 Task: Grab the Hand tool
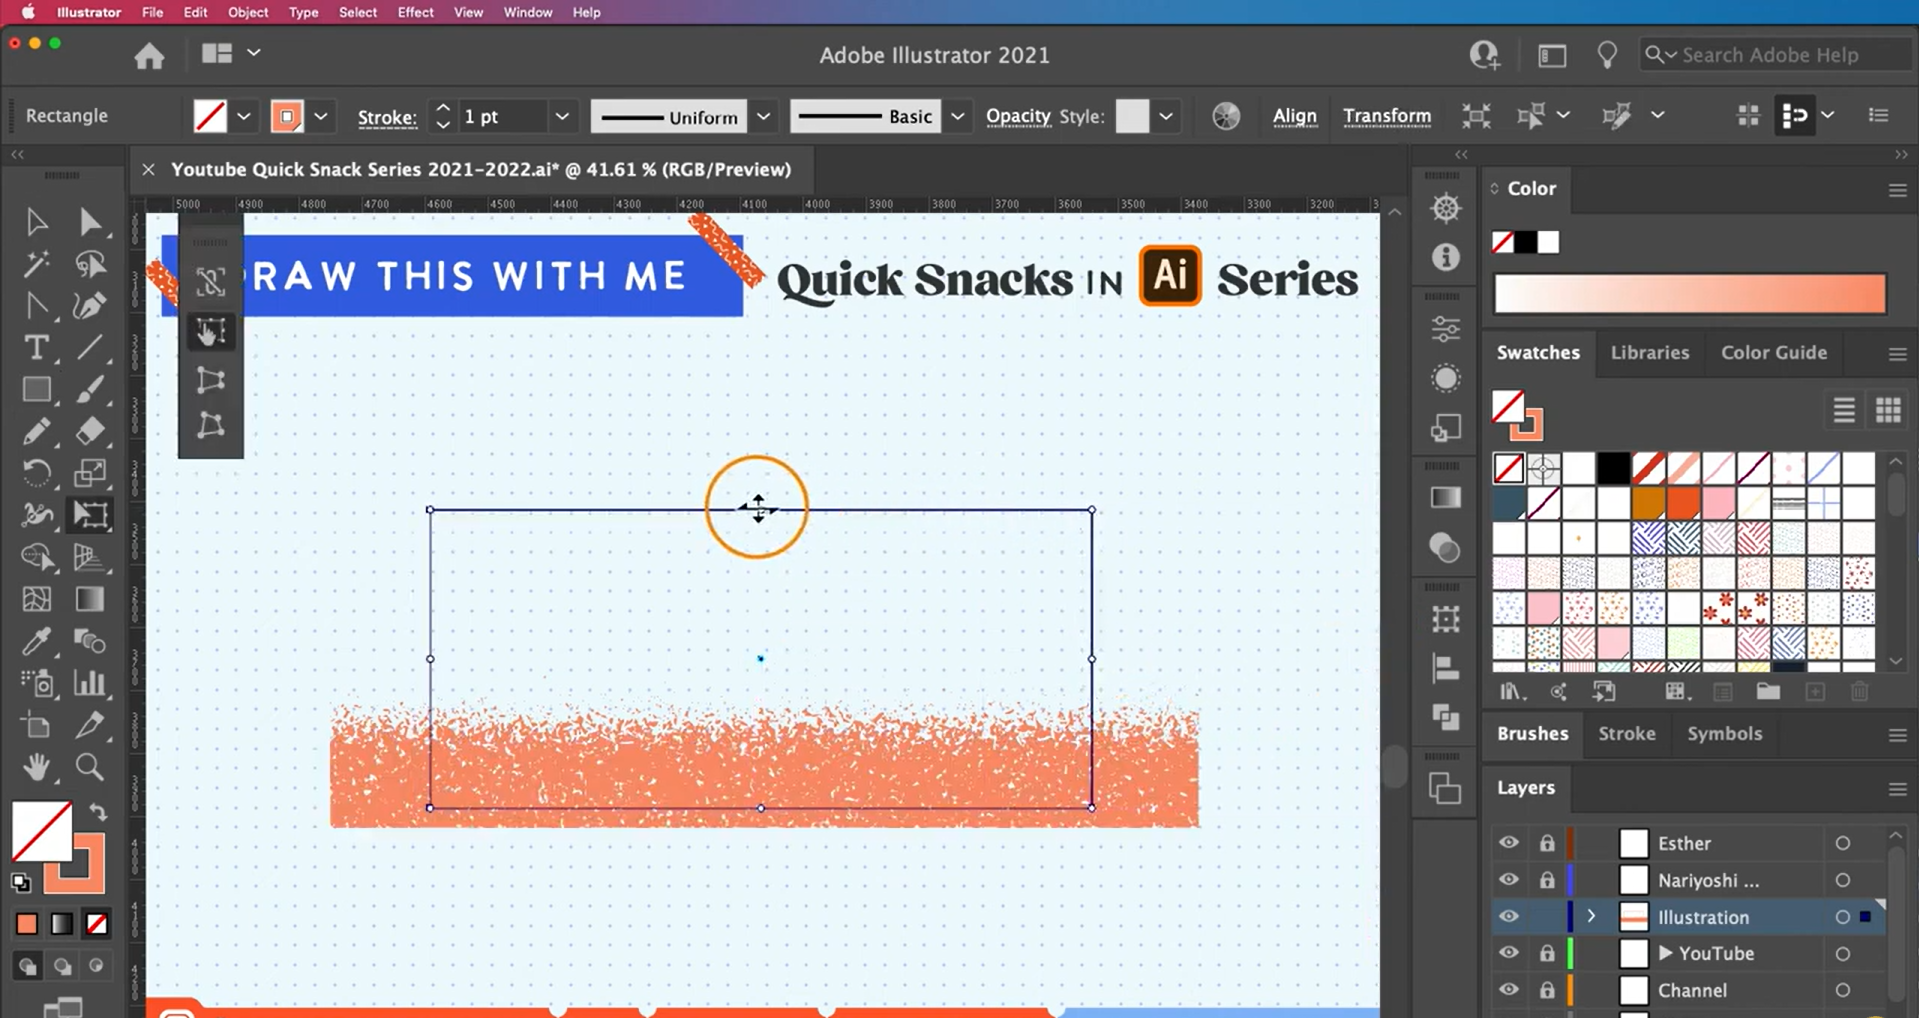(37, 768)
